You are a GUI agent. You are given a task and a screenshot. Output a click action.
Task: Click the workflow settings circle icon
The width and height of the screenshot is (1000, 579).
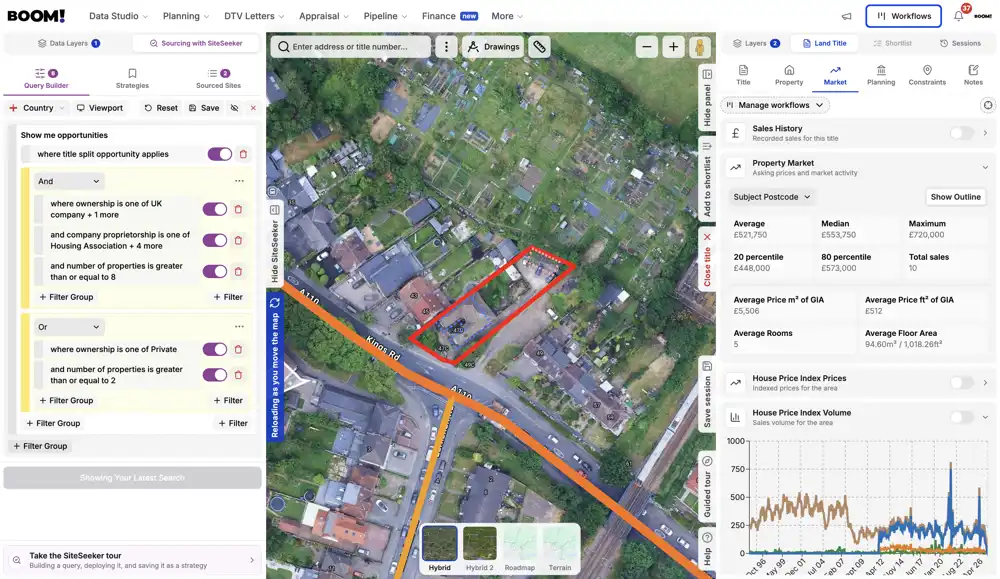987,105
